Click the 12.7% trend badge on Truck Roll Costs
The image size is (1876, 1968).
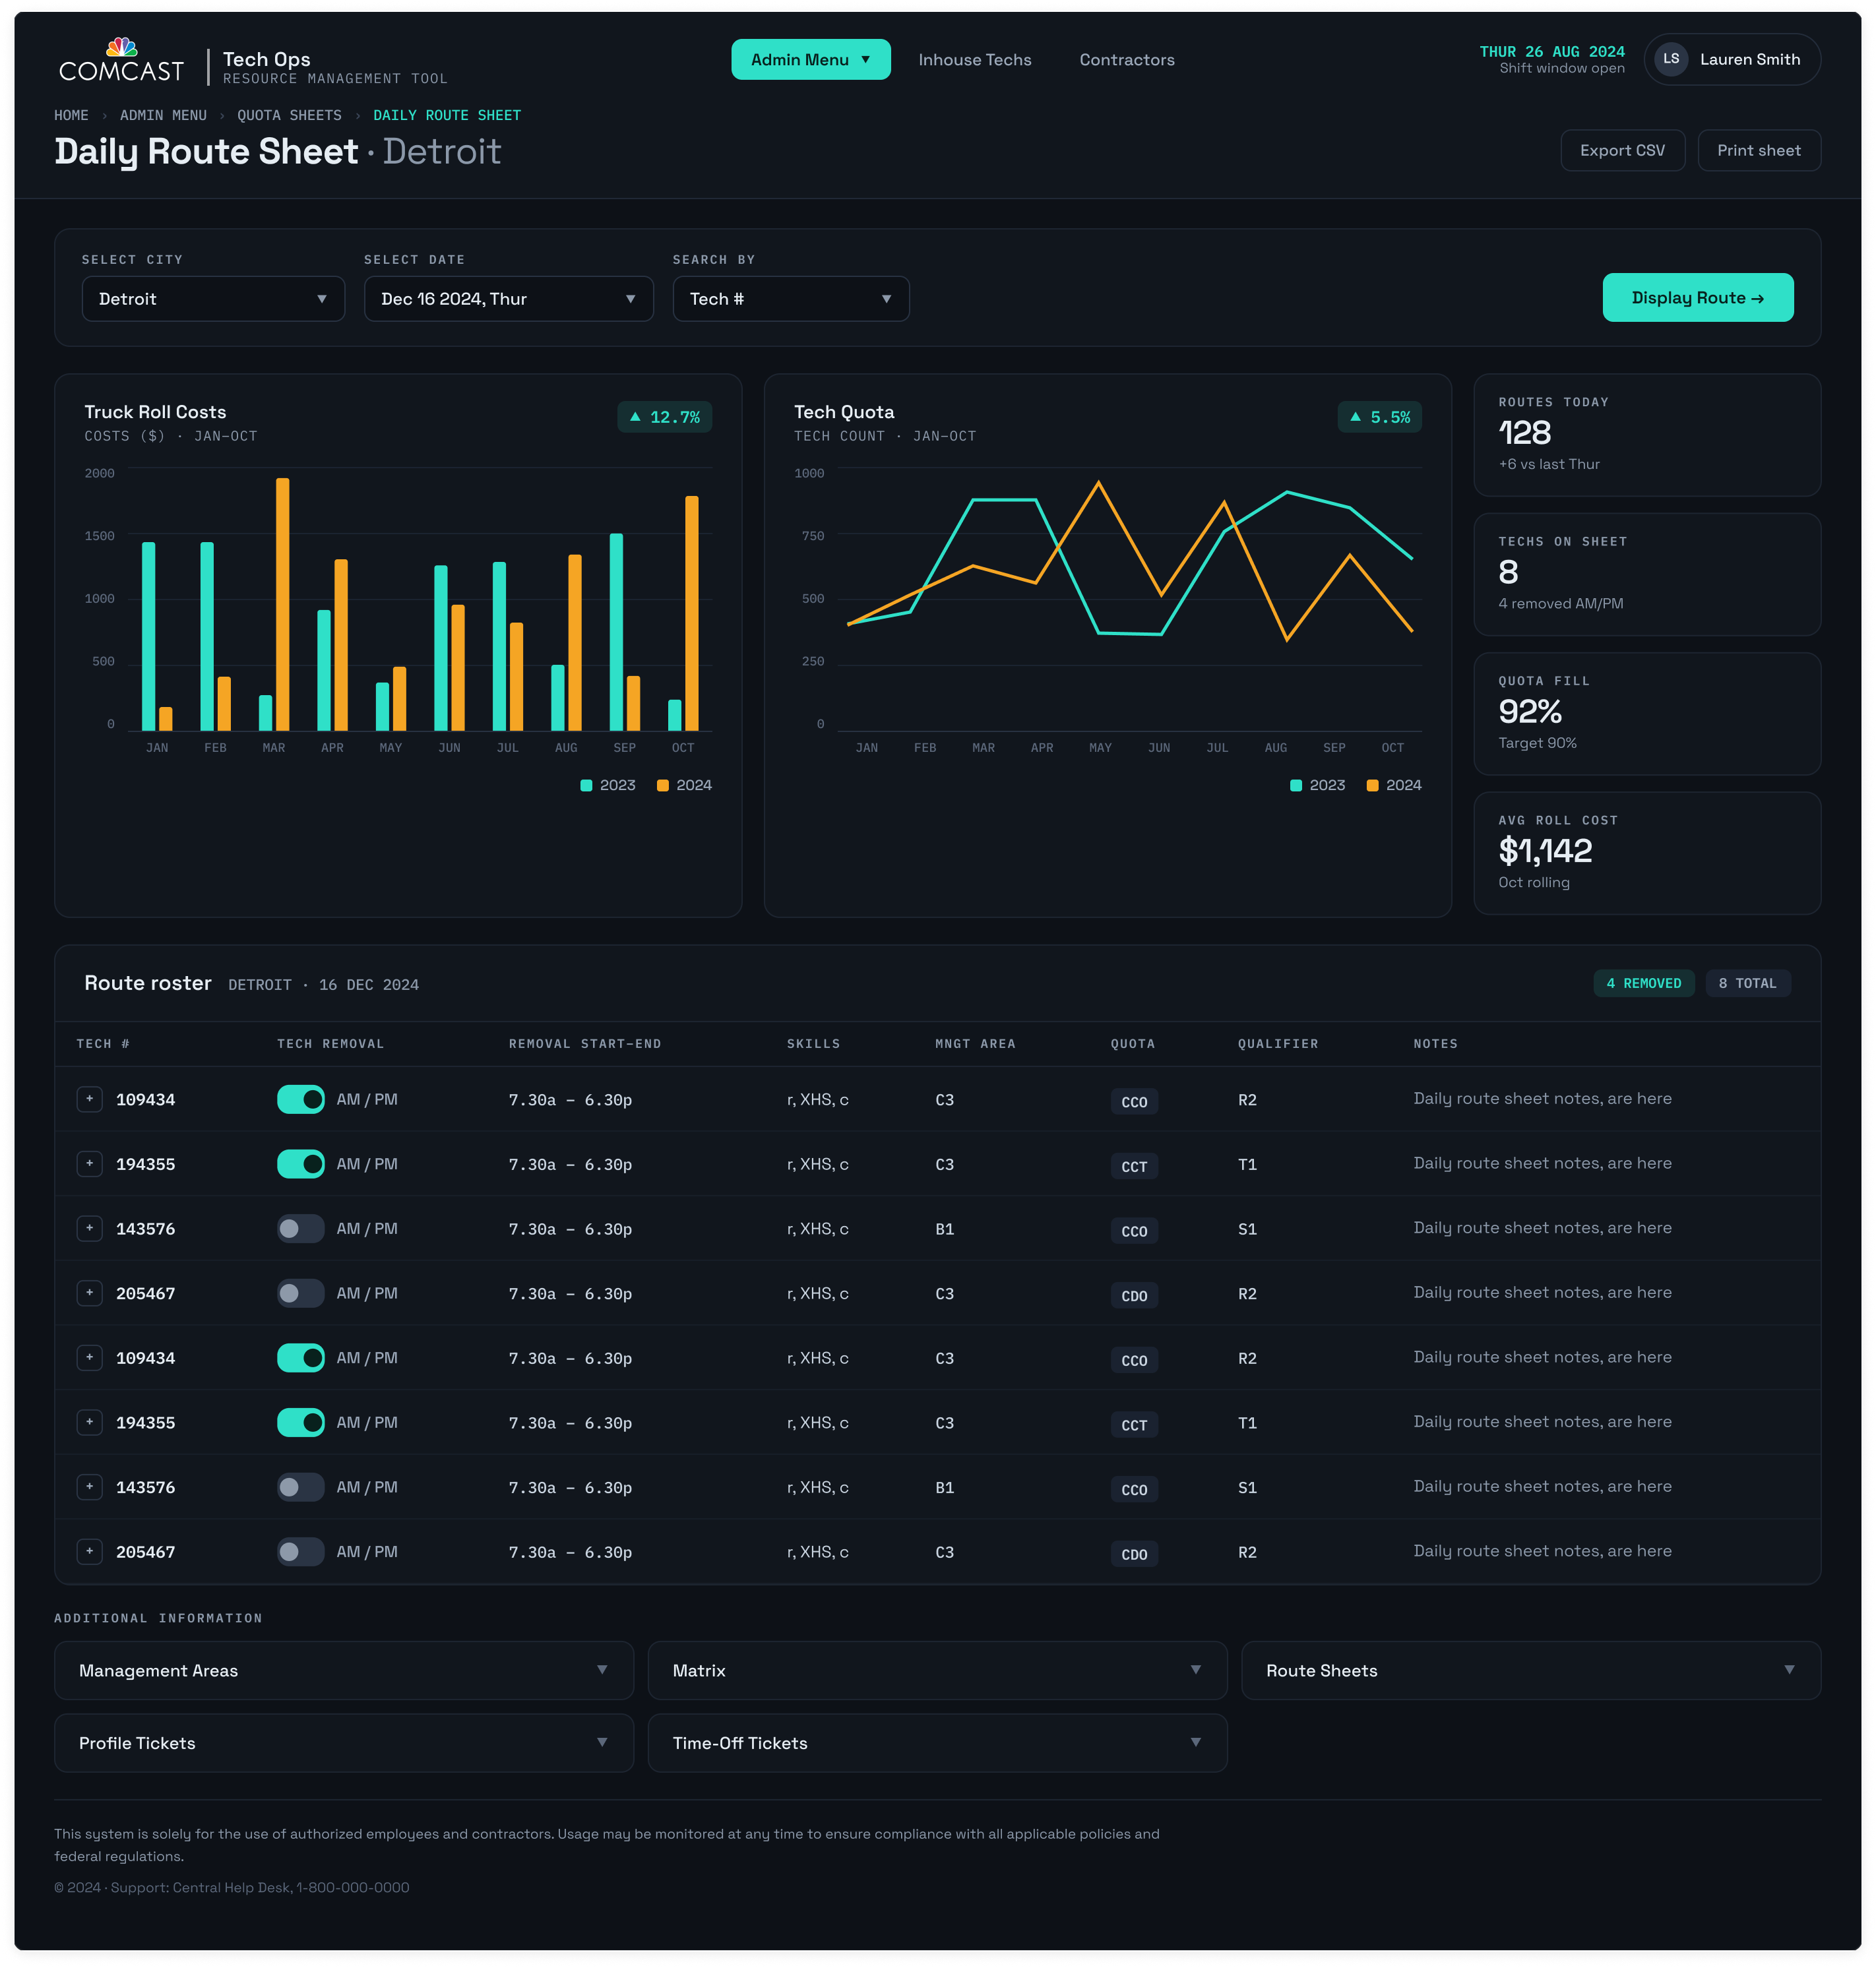coord(664,417)
